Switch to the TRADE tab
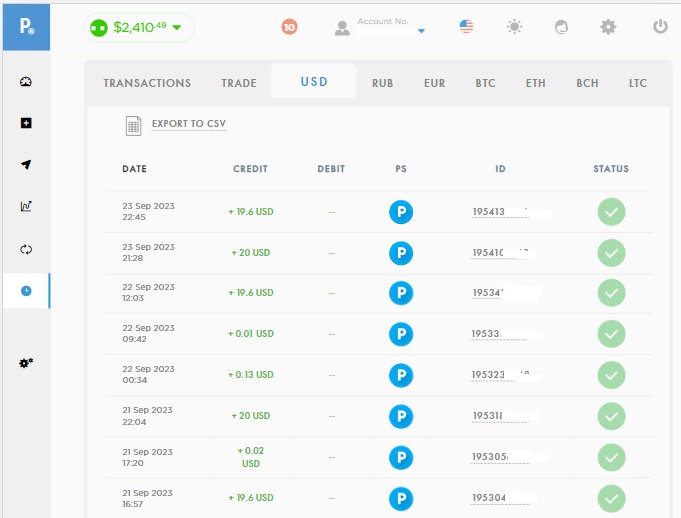Image resolution: width=681 pixels, height=518 pixels. pyautogui.click(x=239, y=83)
